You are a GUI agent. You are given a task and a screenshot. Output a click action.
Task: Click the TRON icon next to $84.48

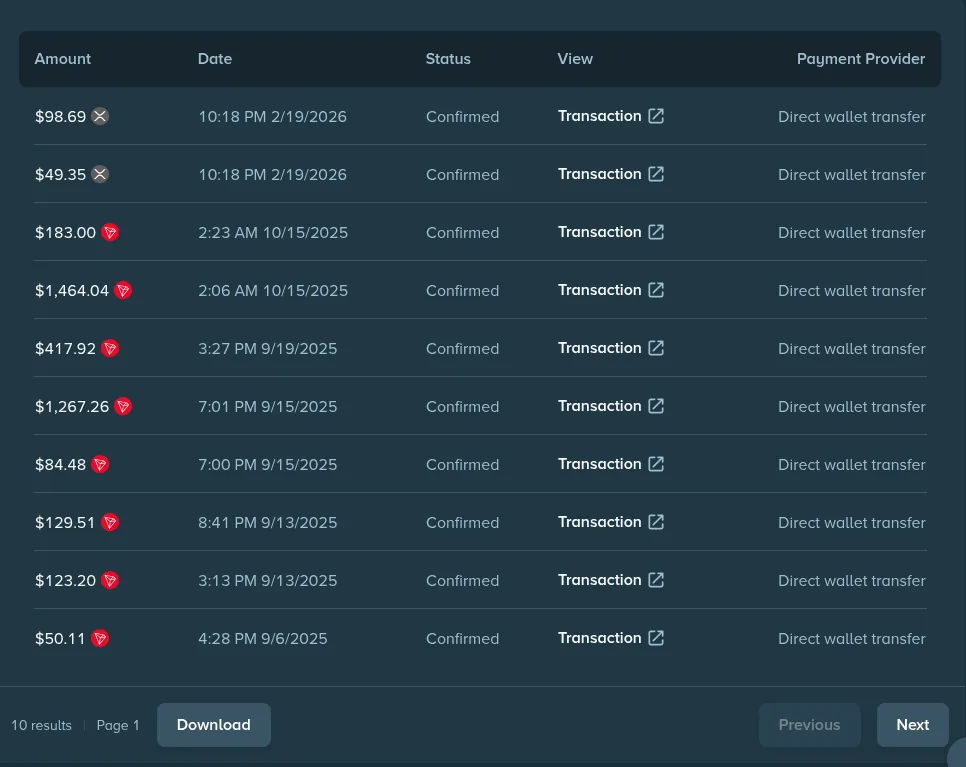point(100,464)
